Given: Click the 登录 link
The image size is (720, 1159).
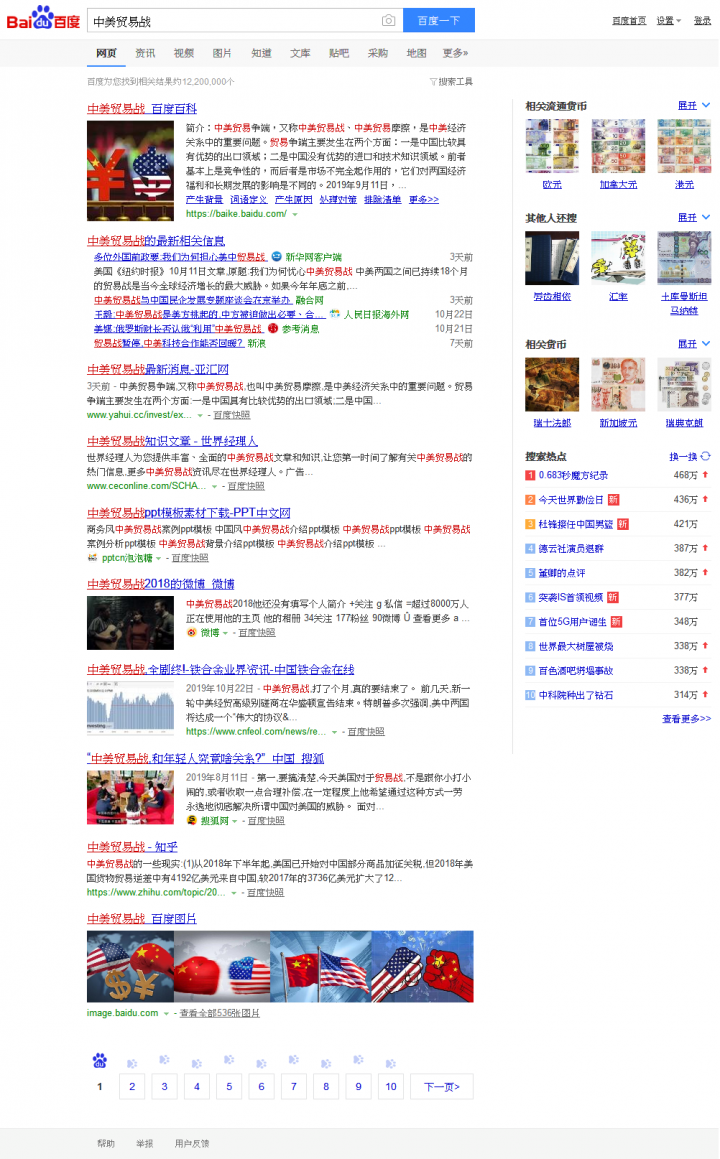Looking at the screenshot, I should (702, 21).
